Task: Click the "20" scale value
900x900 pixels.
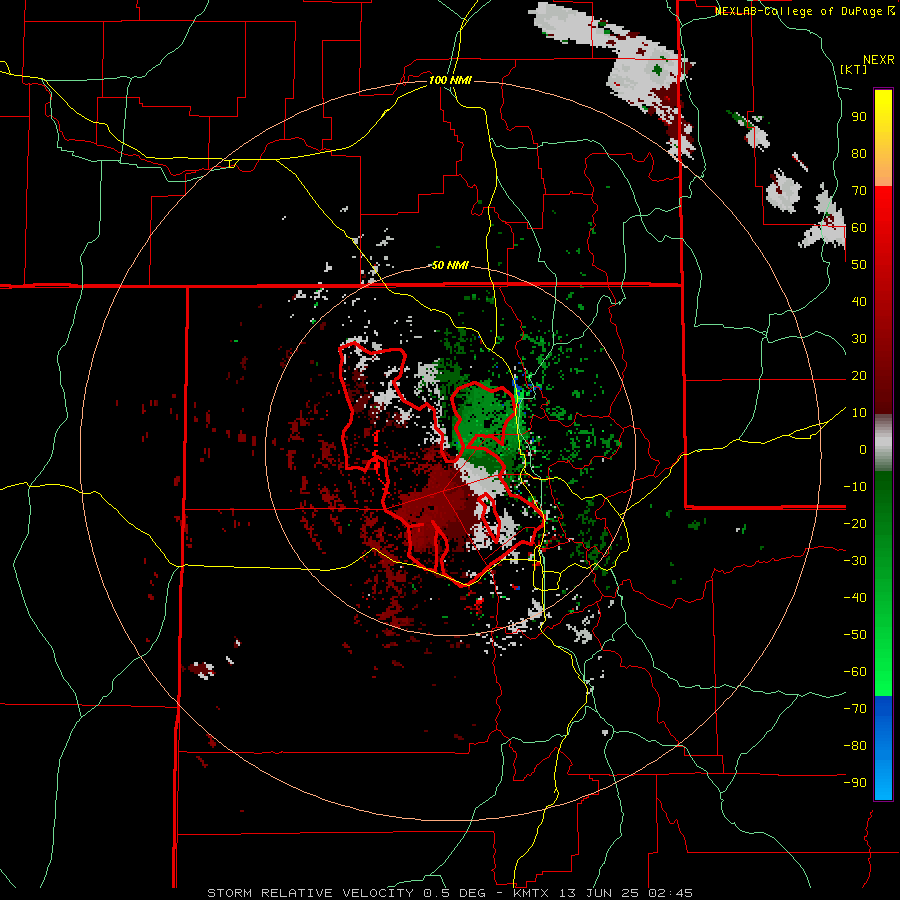Action: pos(859,376)
